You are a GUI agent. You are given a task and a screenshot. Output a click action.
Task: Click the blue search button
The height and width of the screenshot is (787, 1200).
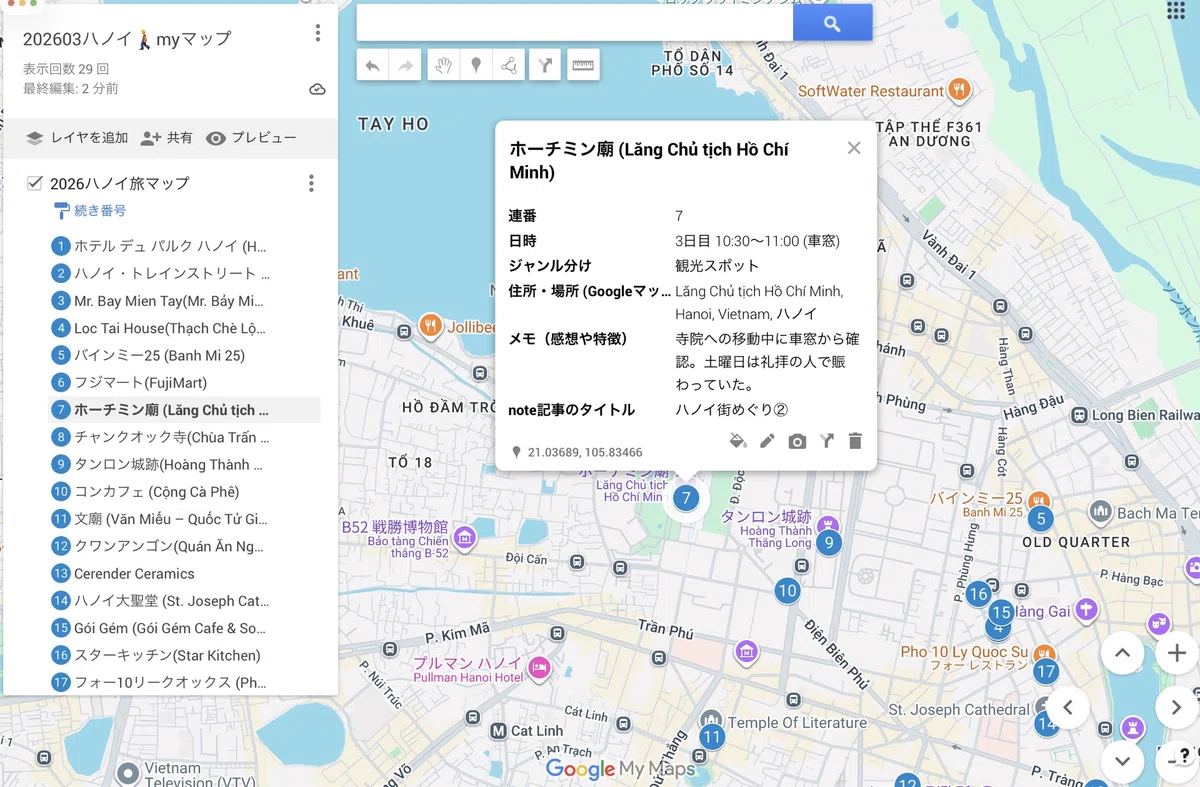[x=832, y=23]
